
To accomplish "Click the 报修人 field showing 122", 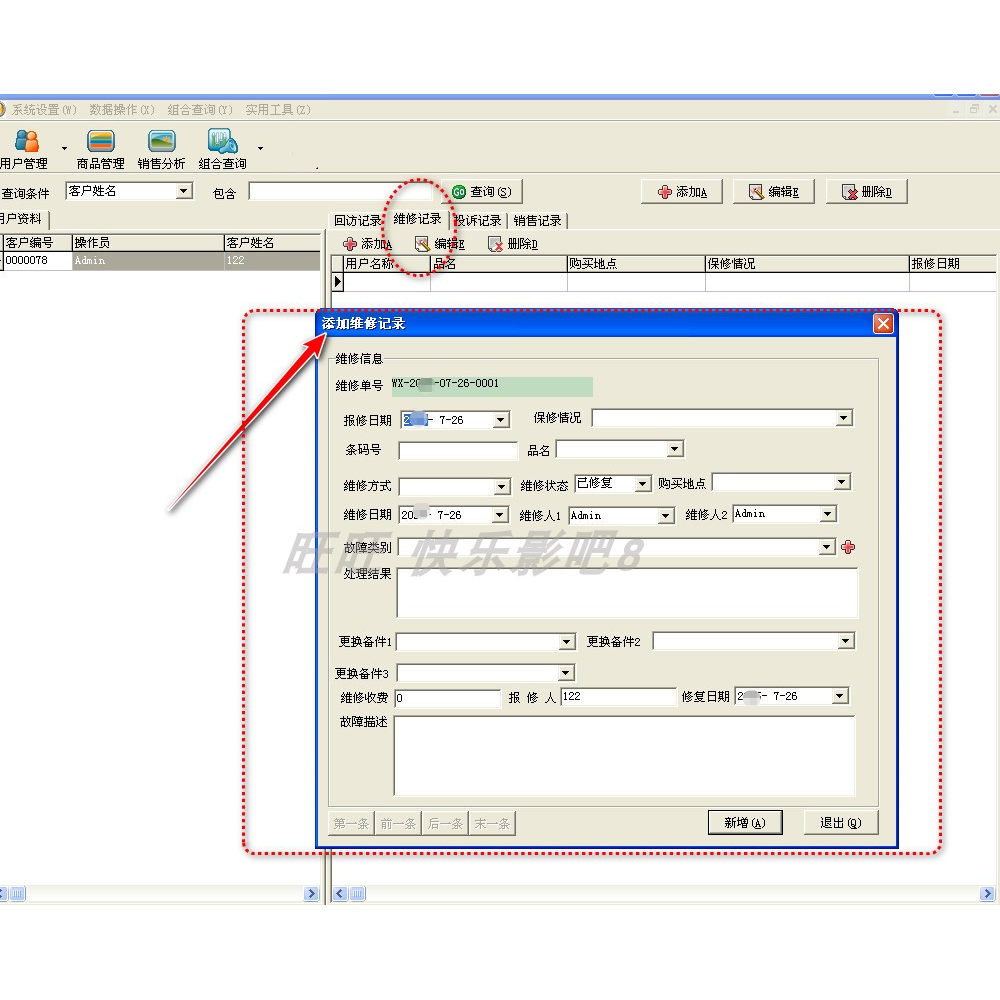I will 618,696.
